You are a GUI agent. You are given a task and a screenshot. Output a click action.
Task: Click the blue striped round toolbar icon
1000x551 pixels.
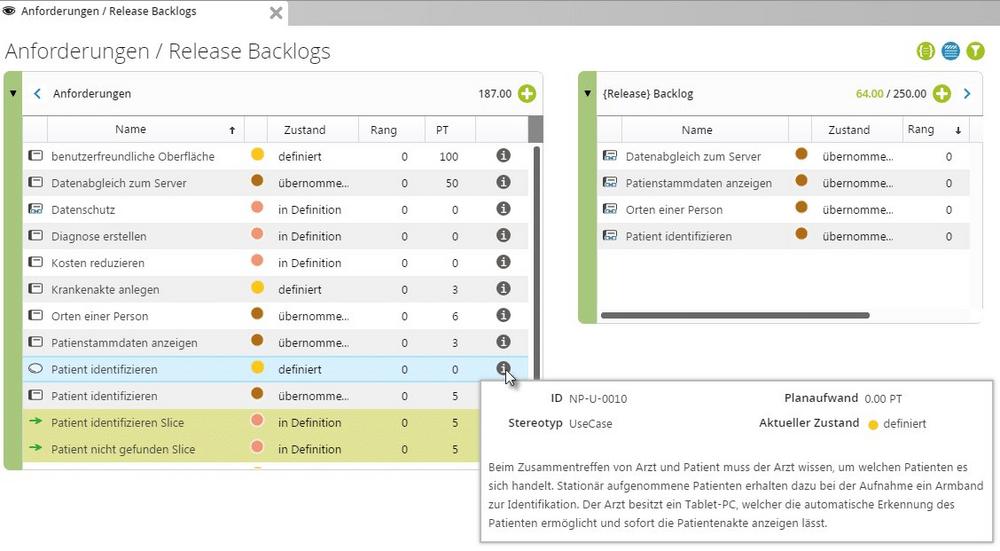pyautogui.click(x=950, y=51)
